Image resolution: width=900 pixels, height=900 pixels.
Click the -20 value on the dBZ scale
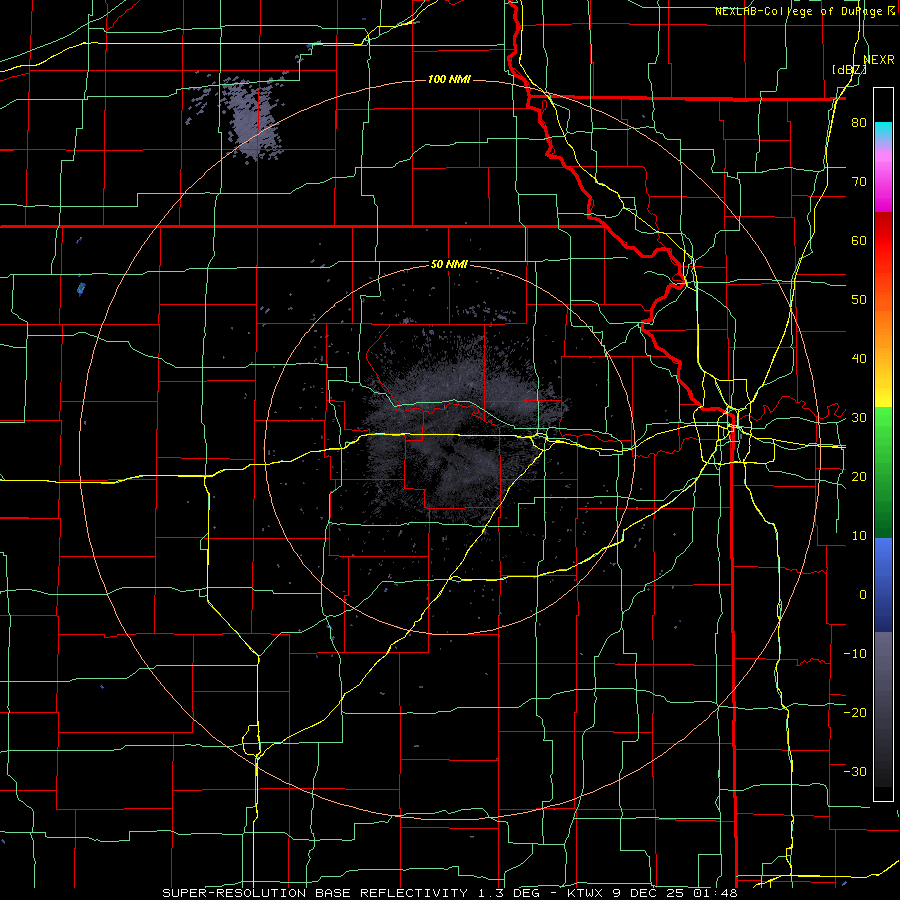pos(855,713)
